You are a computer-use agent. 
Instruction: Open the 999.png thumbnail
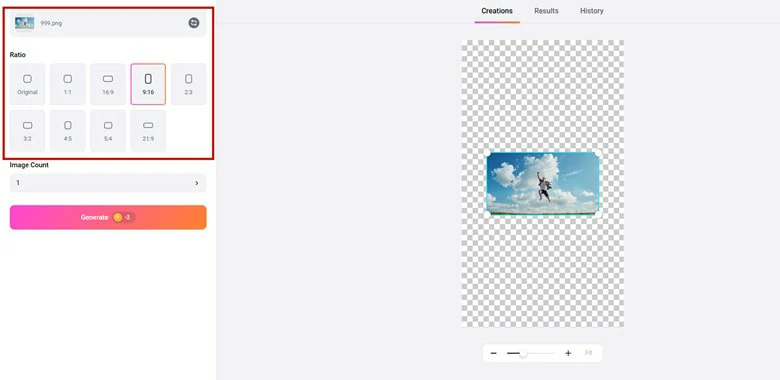point(24,23)
